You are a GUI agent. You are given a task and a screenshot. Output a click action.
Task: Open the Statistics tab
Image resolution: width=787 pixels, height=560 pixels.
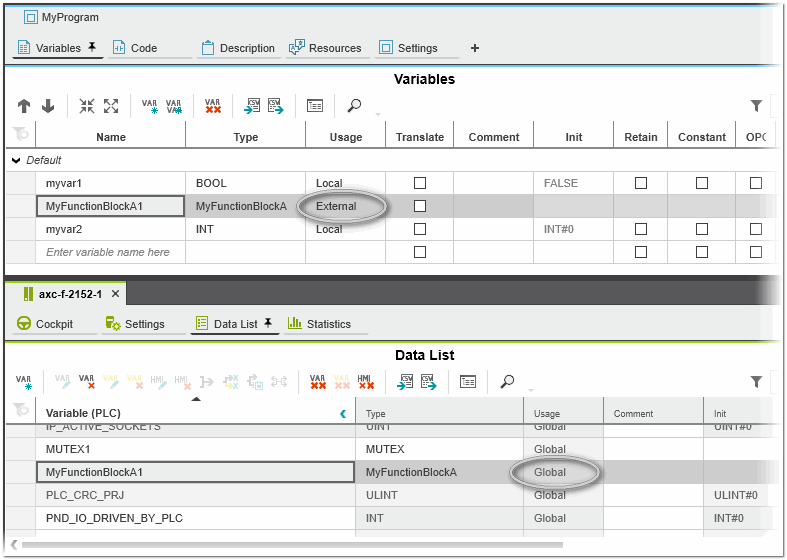319,324
